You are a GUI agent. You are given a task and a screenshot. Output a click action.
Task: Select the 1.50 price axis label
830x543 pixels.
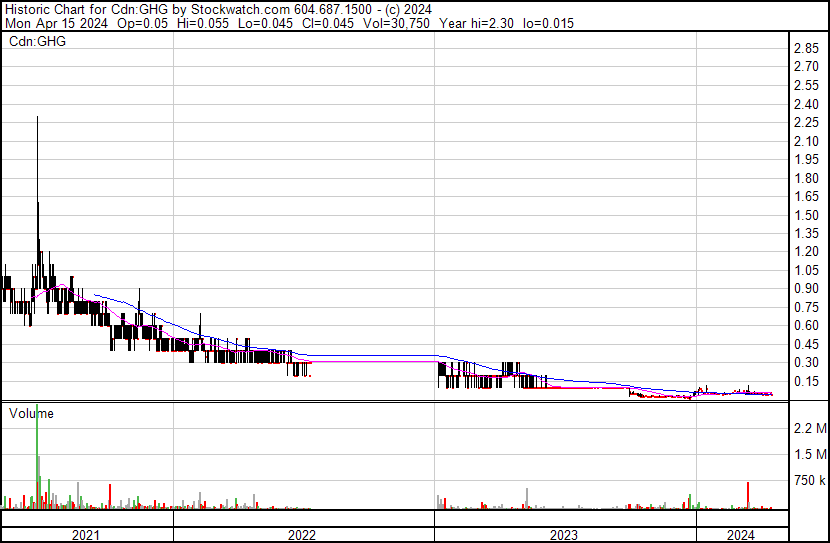click(806, 216)
